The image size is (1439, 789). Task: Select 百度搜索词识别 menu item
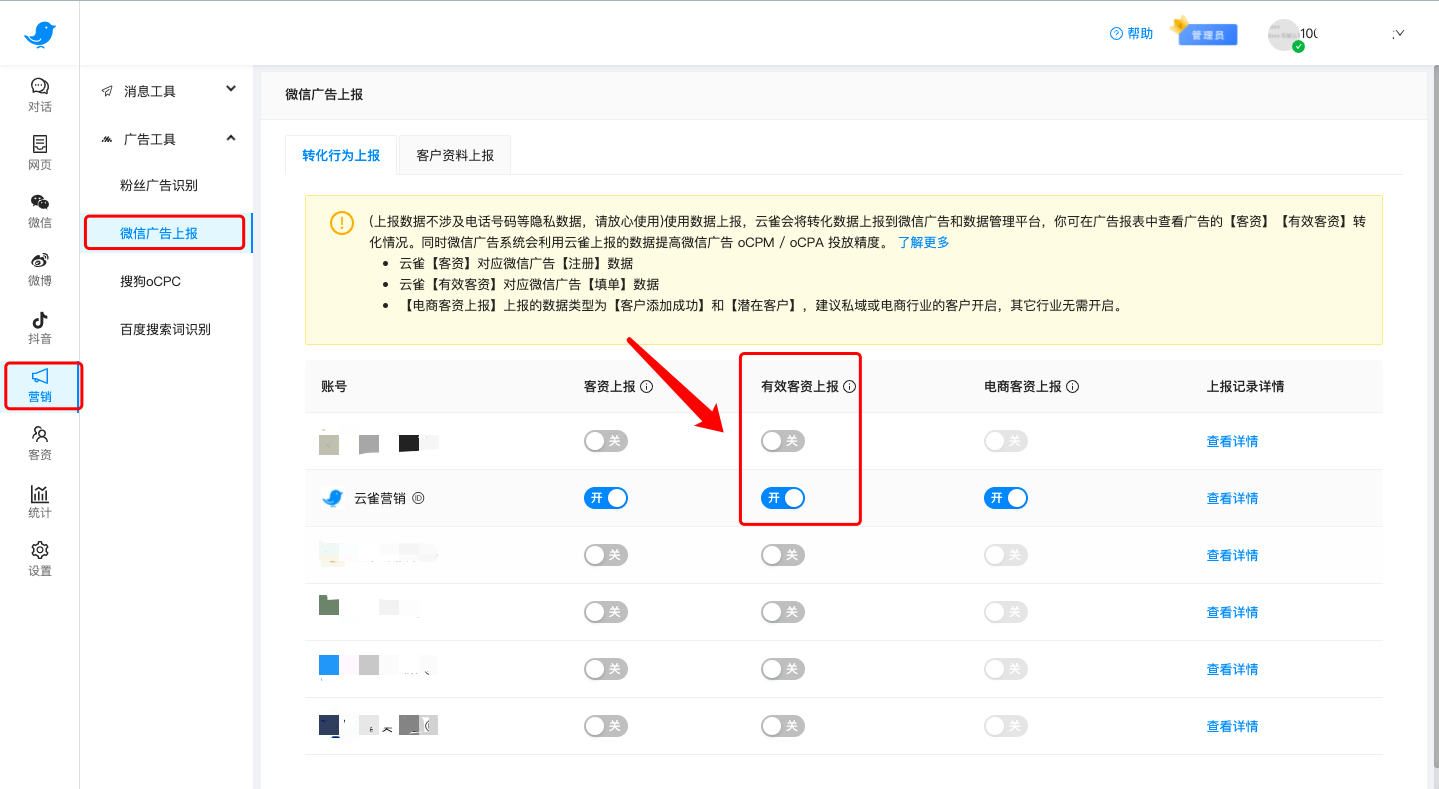tap(166, 329)
